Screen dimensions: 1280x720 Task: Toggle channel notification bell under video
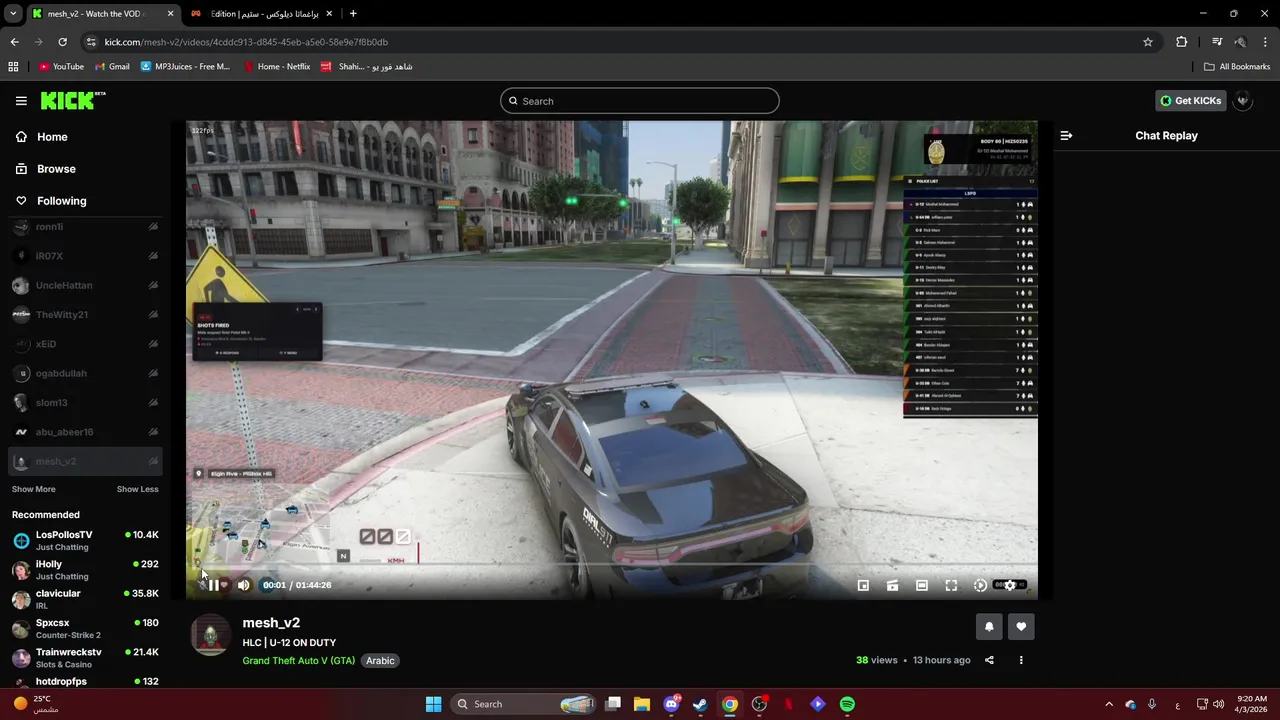989,627
